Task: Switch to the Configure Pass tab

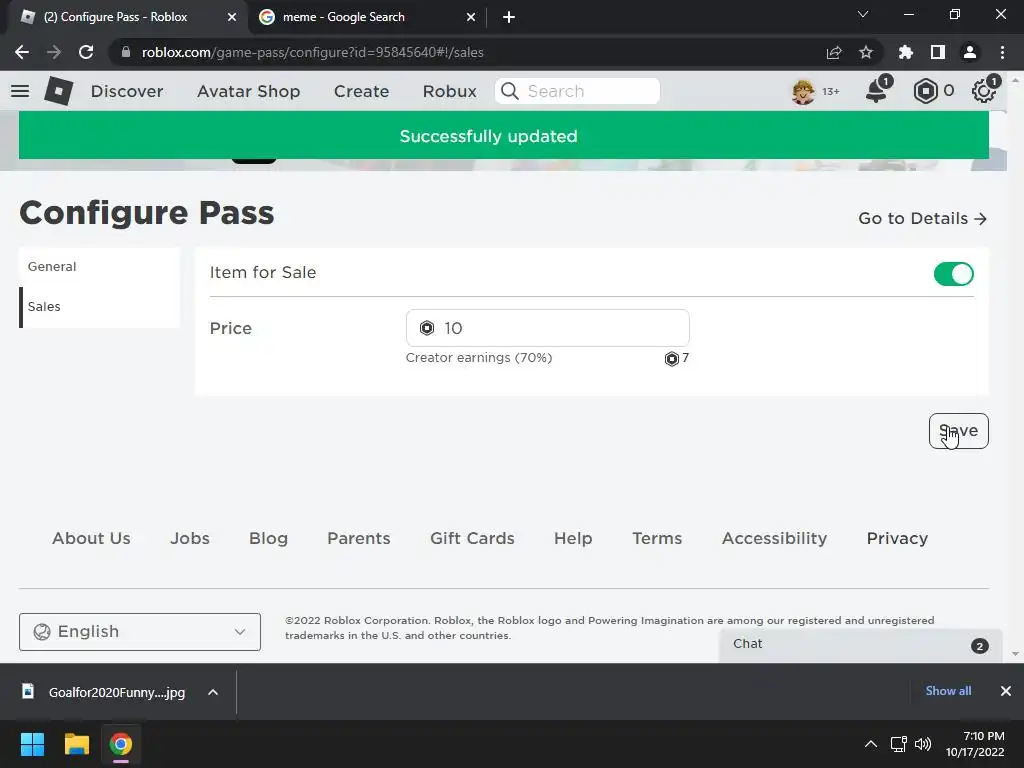Action: (124, 17)
